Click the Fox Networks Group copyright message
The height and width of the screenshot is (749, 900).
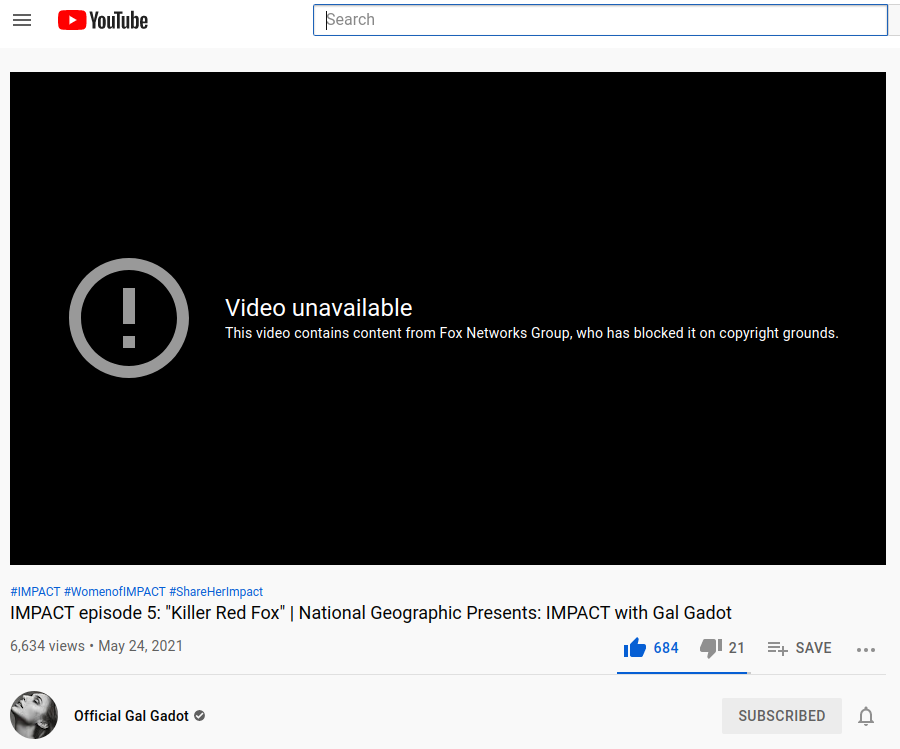point(532,333)
